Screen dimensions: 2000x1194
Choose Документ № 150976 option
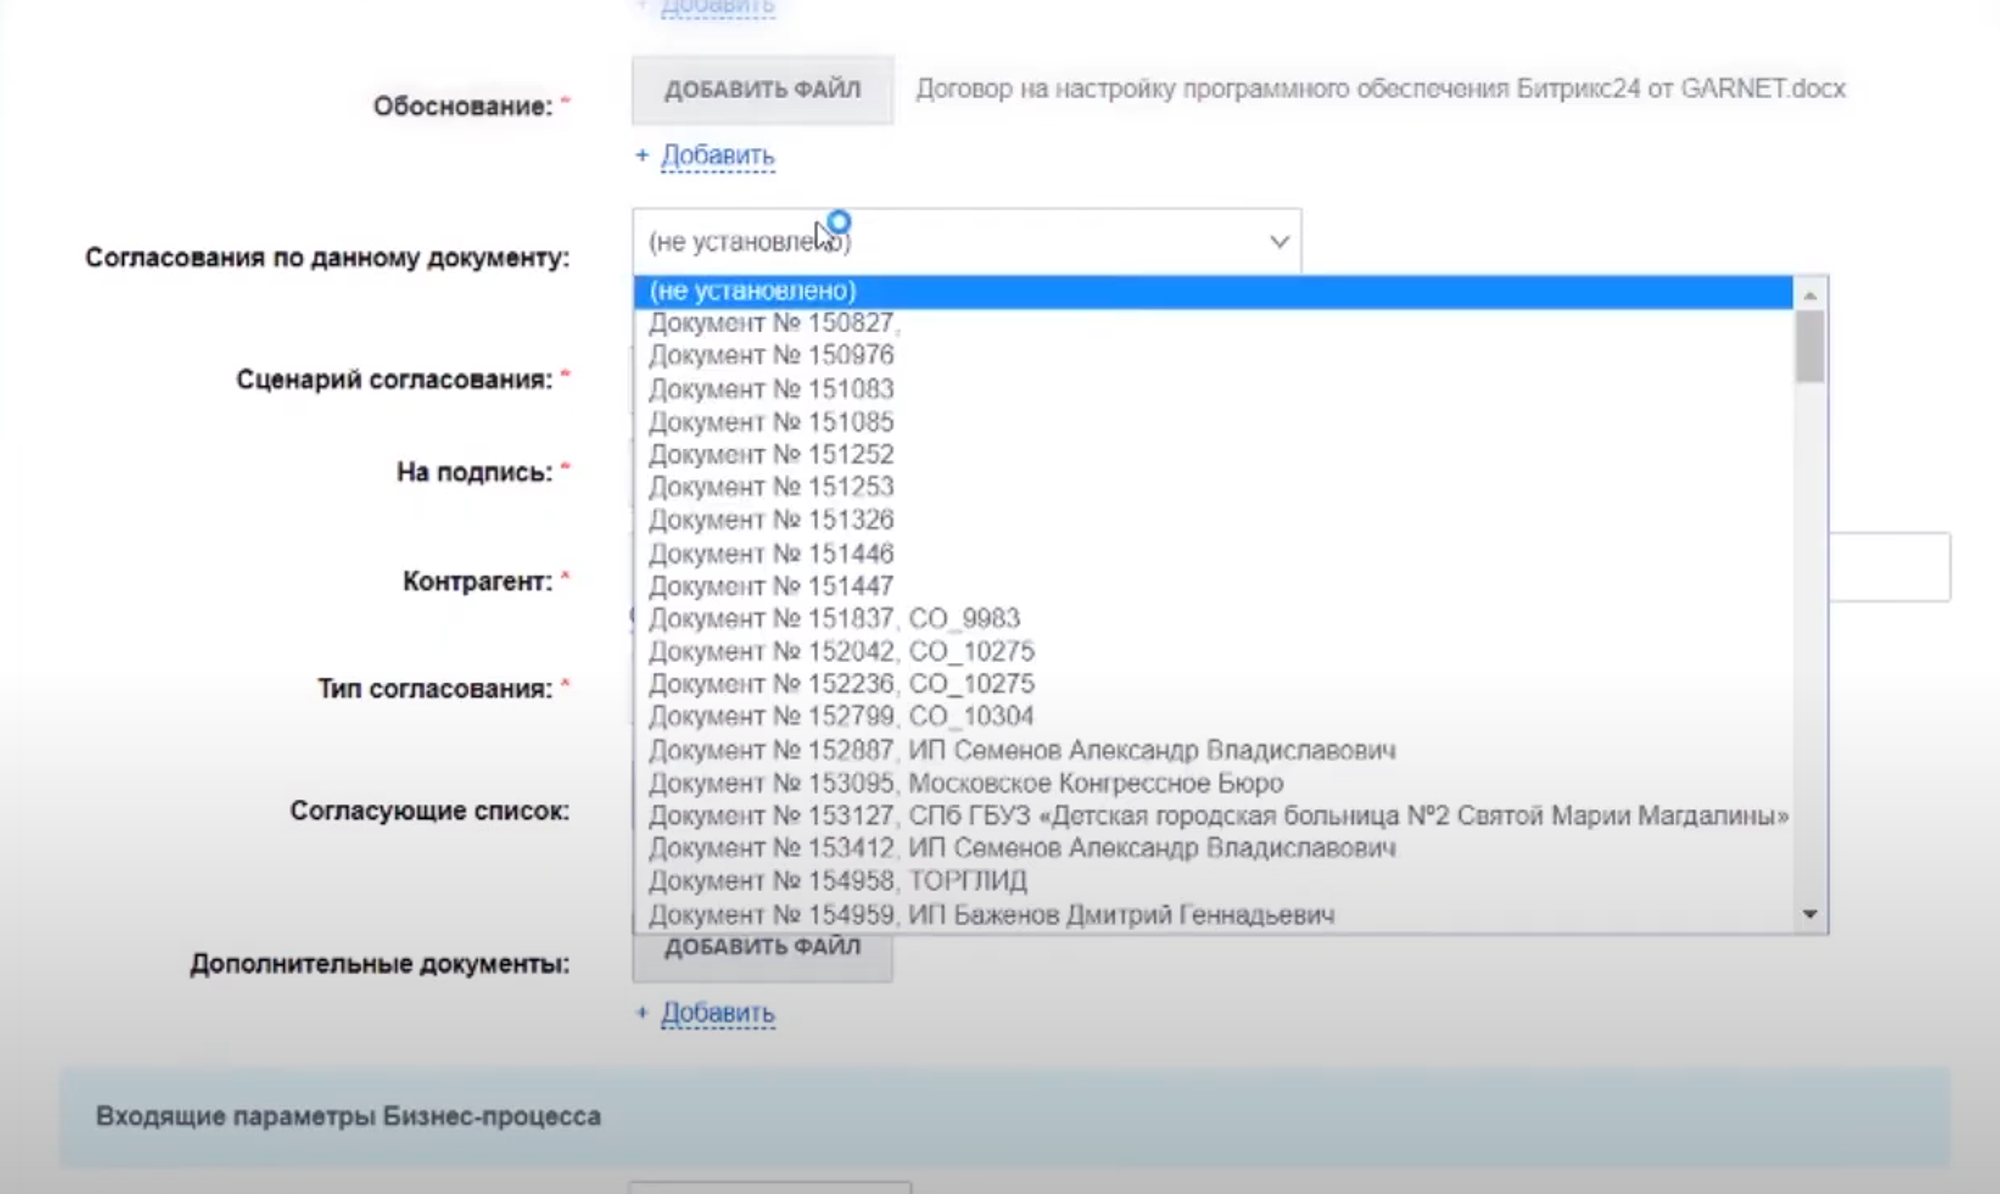click(1213, 356)
